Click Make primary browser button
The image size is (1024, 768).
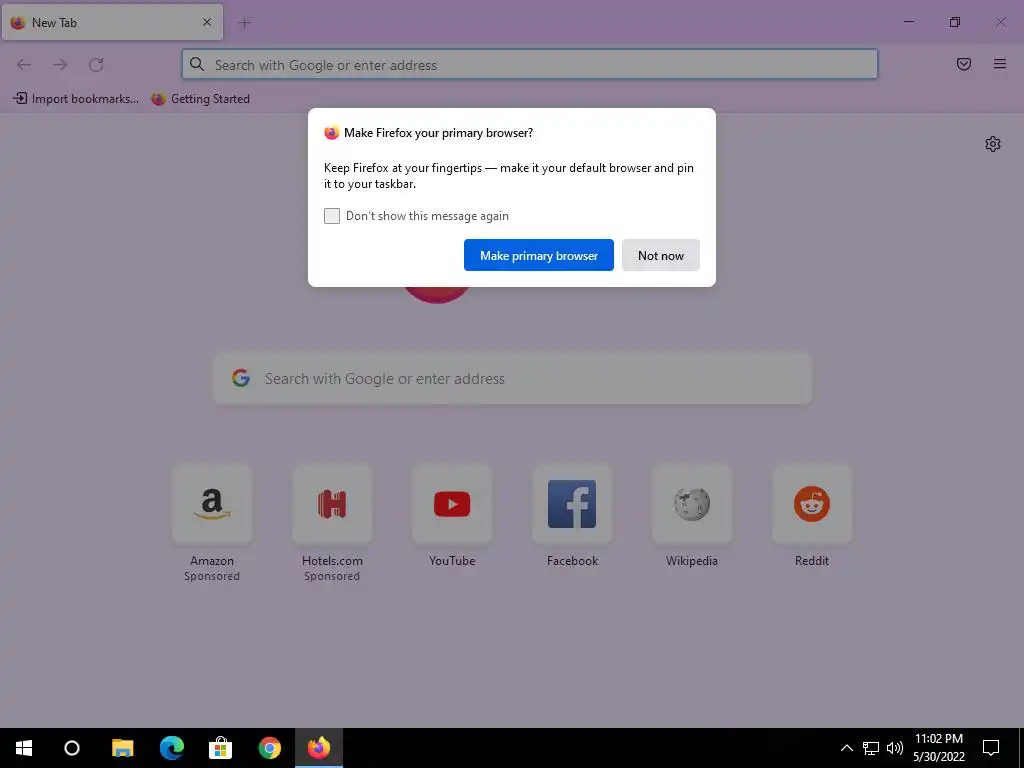click(539, 255)
